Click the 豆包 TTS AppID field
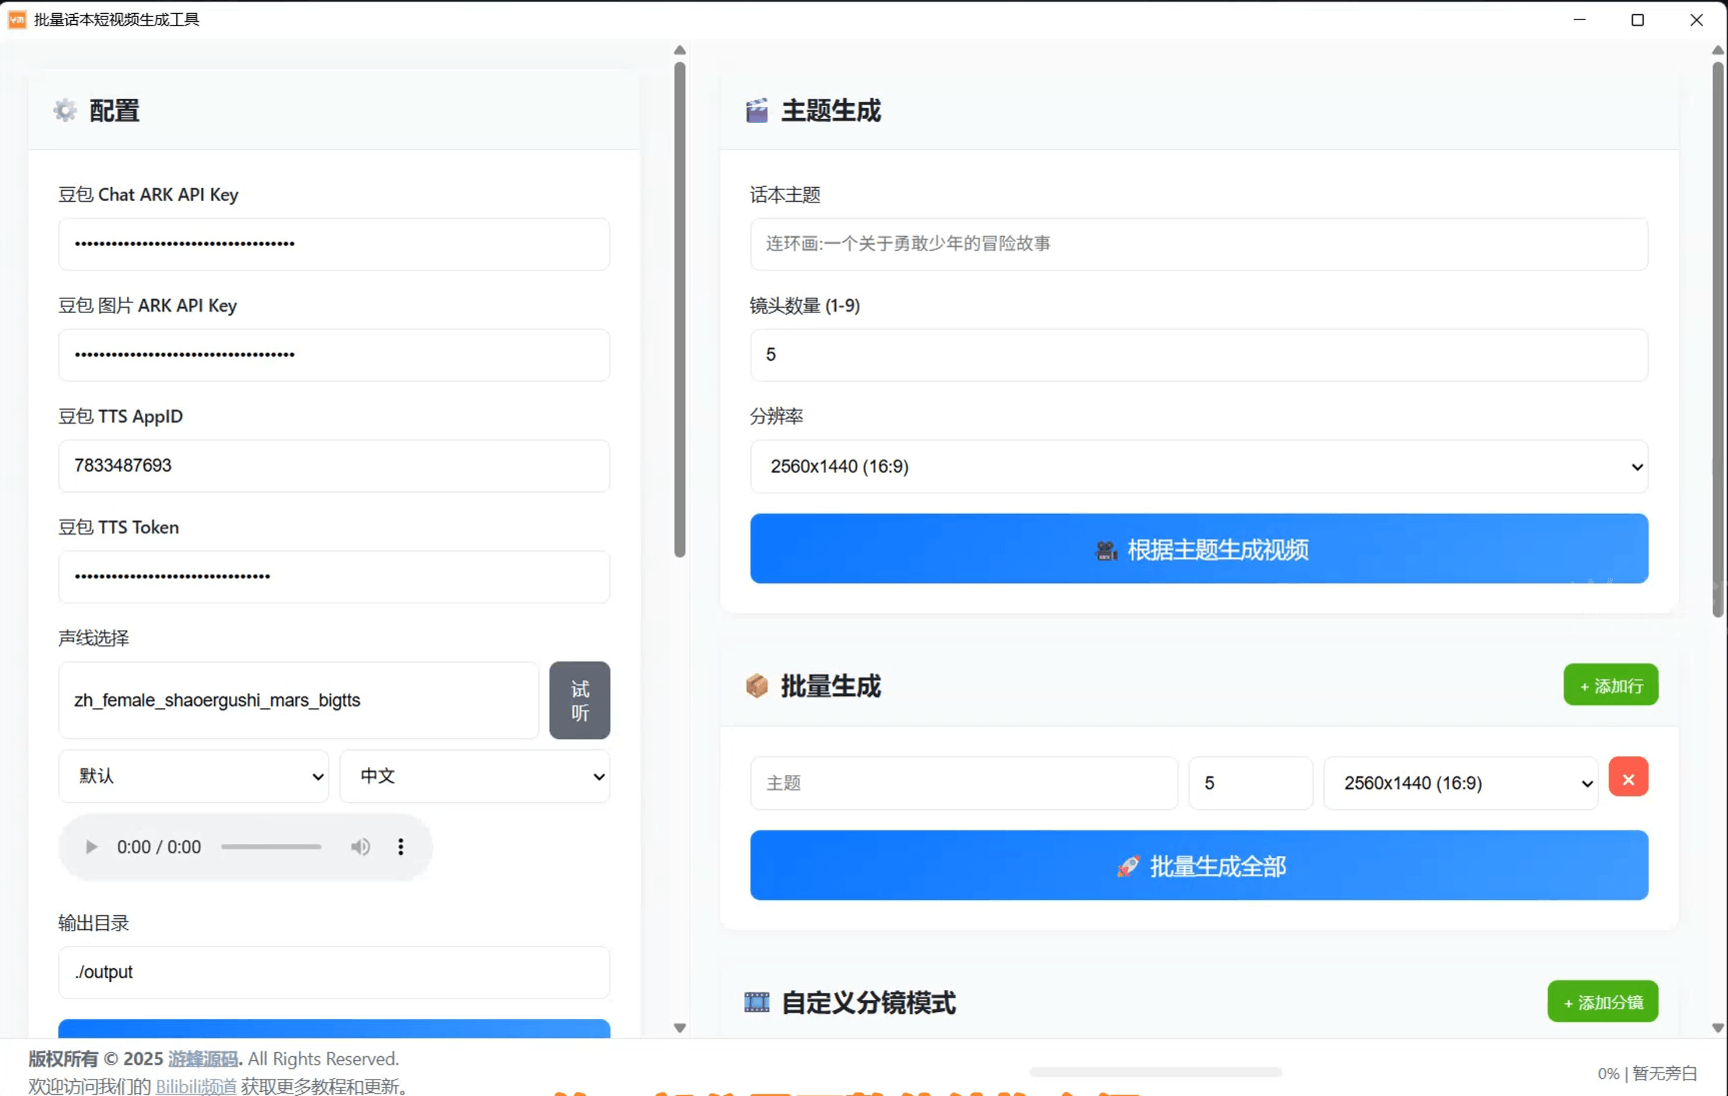Image resolution: width=1728 pixels, height=1096 pixels. point(334,466)
